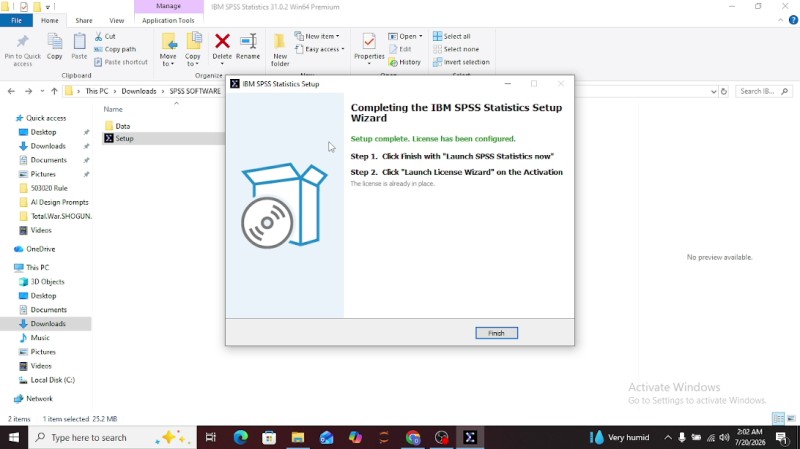Screen dimensions: 800x449
Task: Open the Copy to dropdown
Action: click(x=192, y=50)
